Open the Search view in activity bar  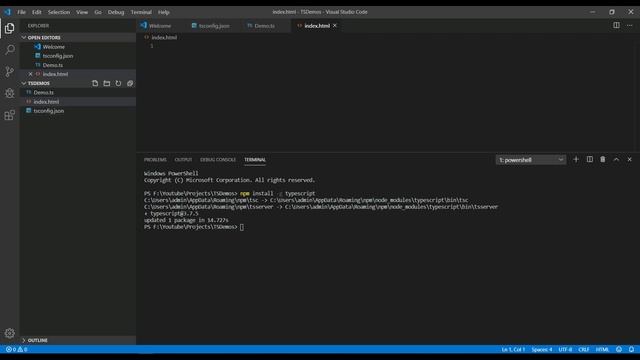pos(9,50)
